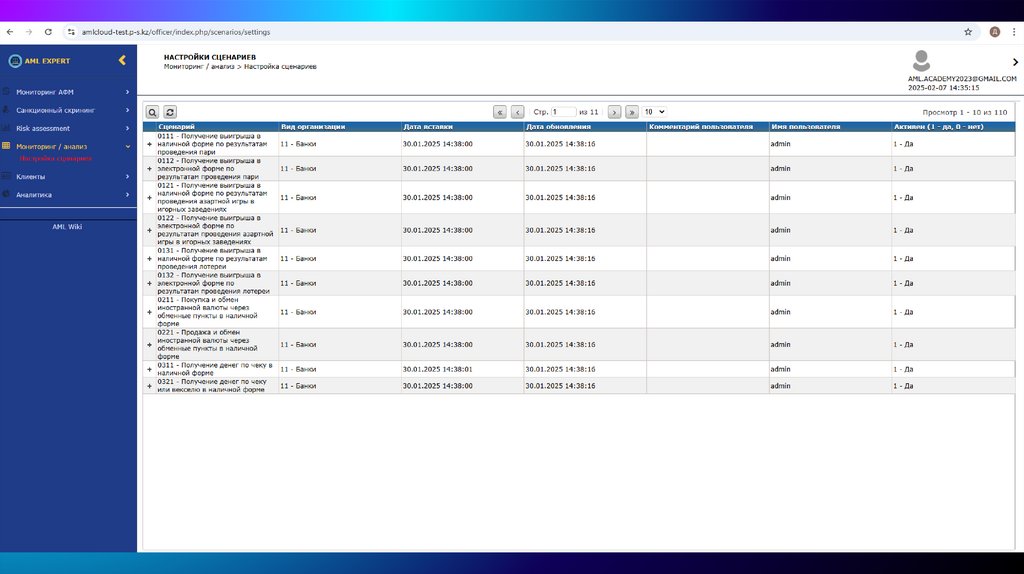Click AML.ACADEMY2023@GMAIL.COM user email
The image size is (1024, 574).
(962, 79)
